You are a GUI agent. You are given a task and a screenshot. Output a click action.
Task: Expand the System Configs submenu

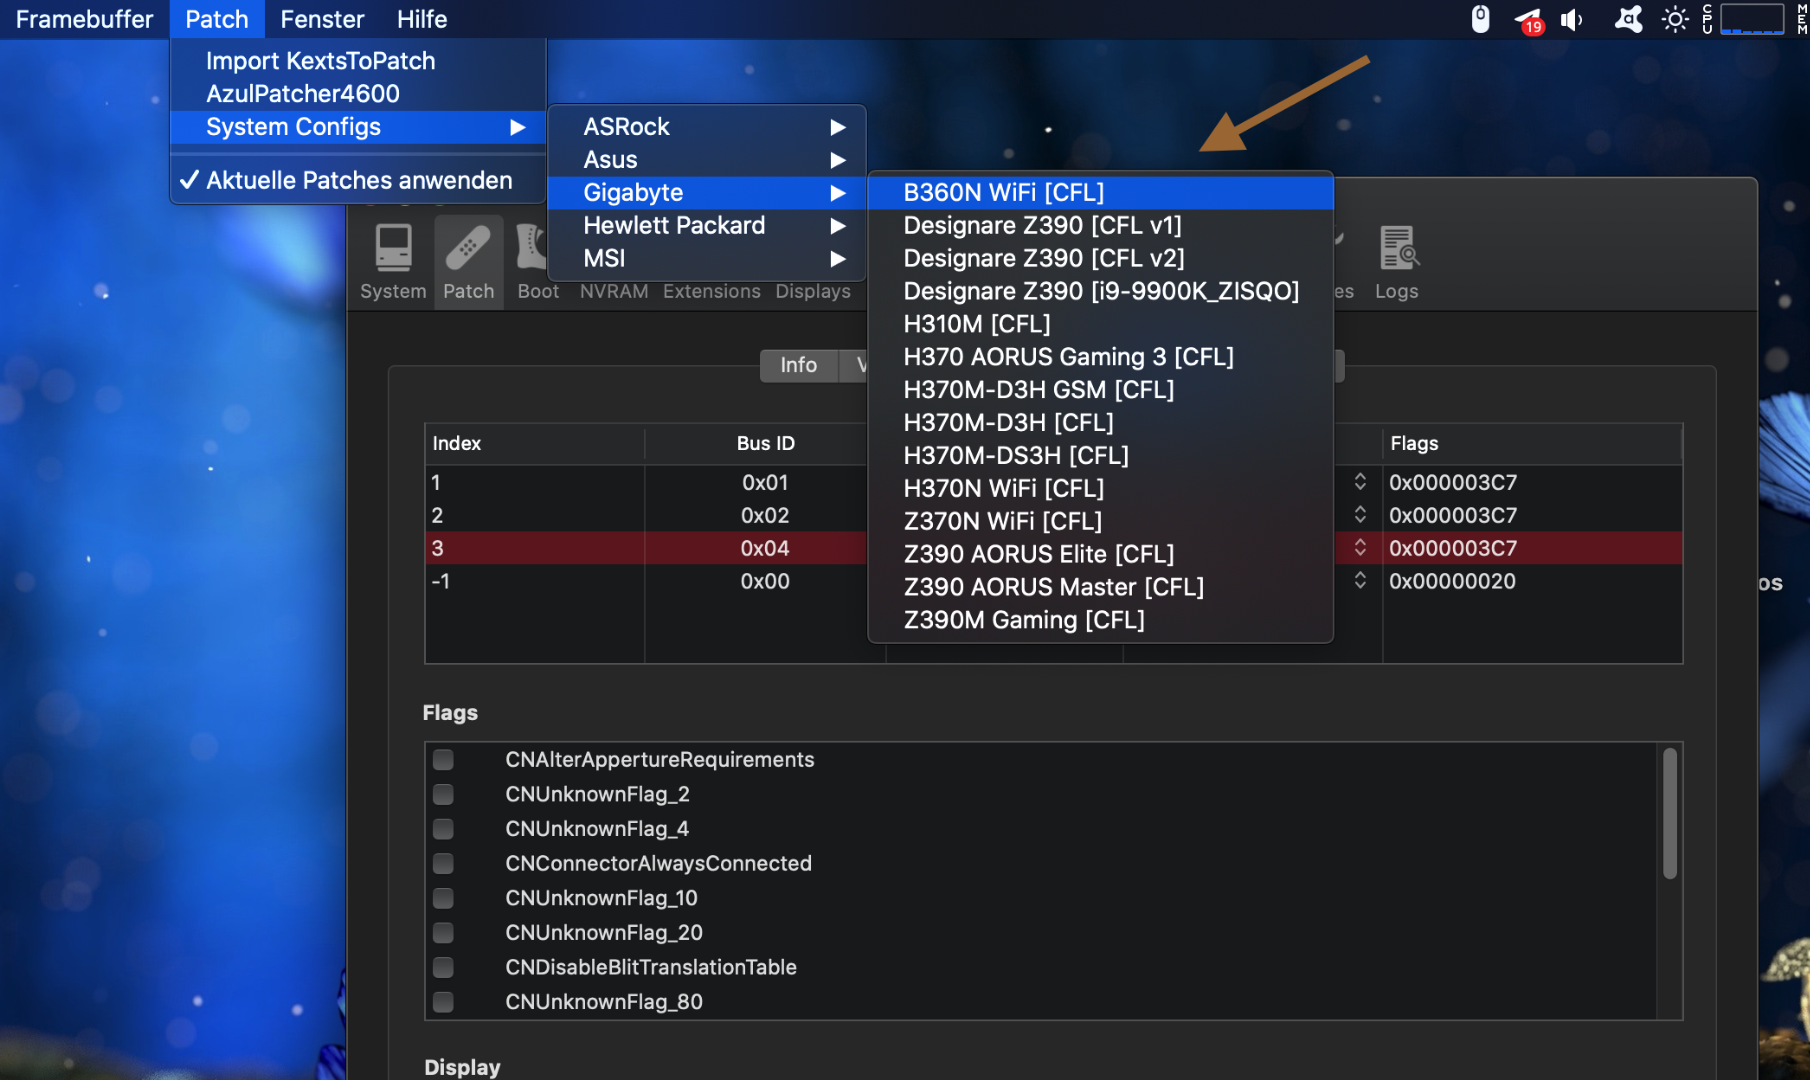point(358,127)
